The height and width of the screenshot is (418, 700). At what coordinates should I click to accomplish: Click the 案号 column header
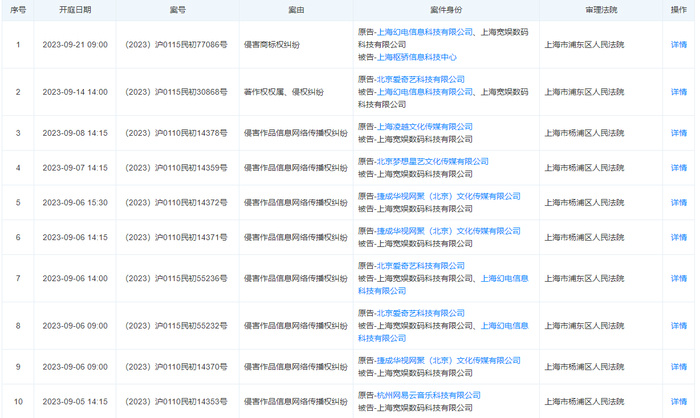click(x=177, y=10)
